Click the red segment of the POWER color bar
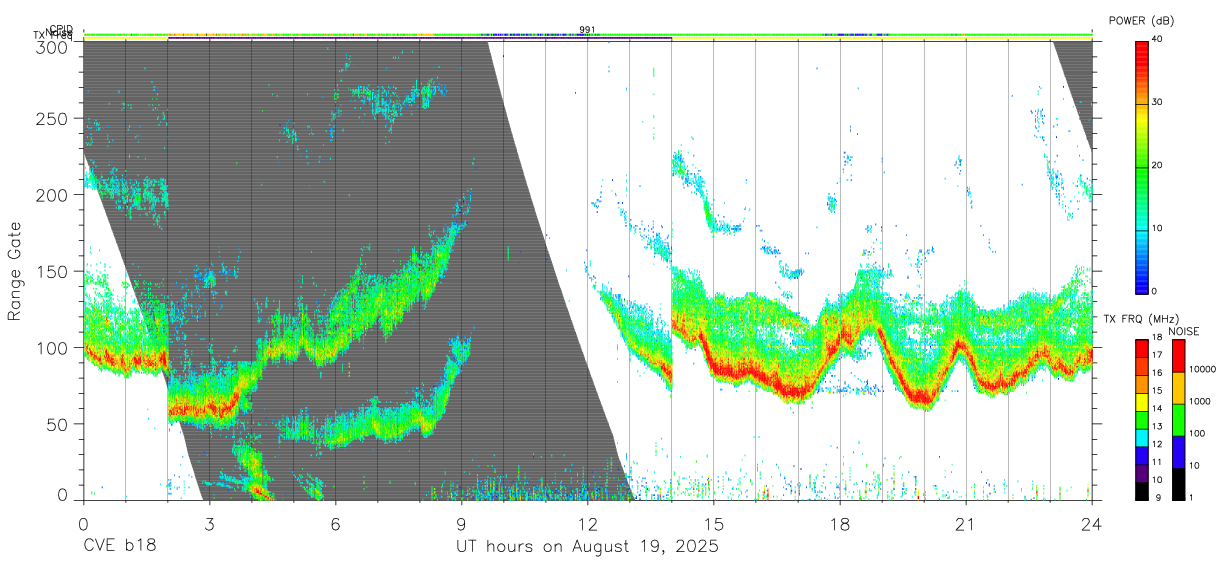The height and width of the screenshot is (567, 1228). (x=1141, y=72)
